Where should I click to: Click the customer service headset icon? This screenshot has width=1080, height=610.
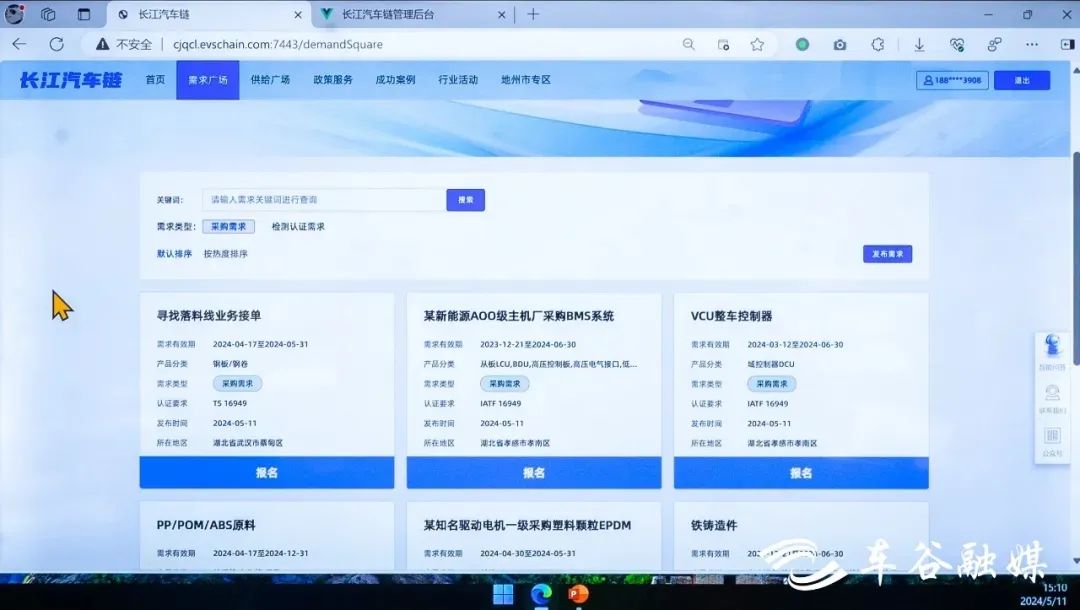click(1052, 394)
